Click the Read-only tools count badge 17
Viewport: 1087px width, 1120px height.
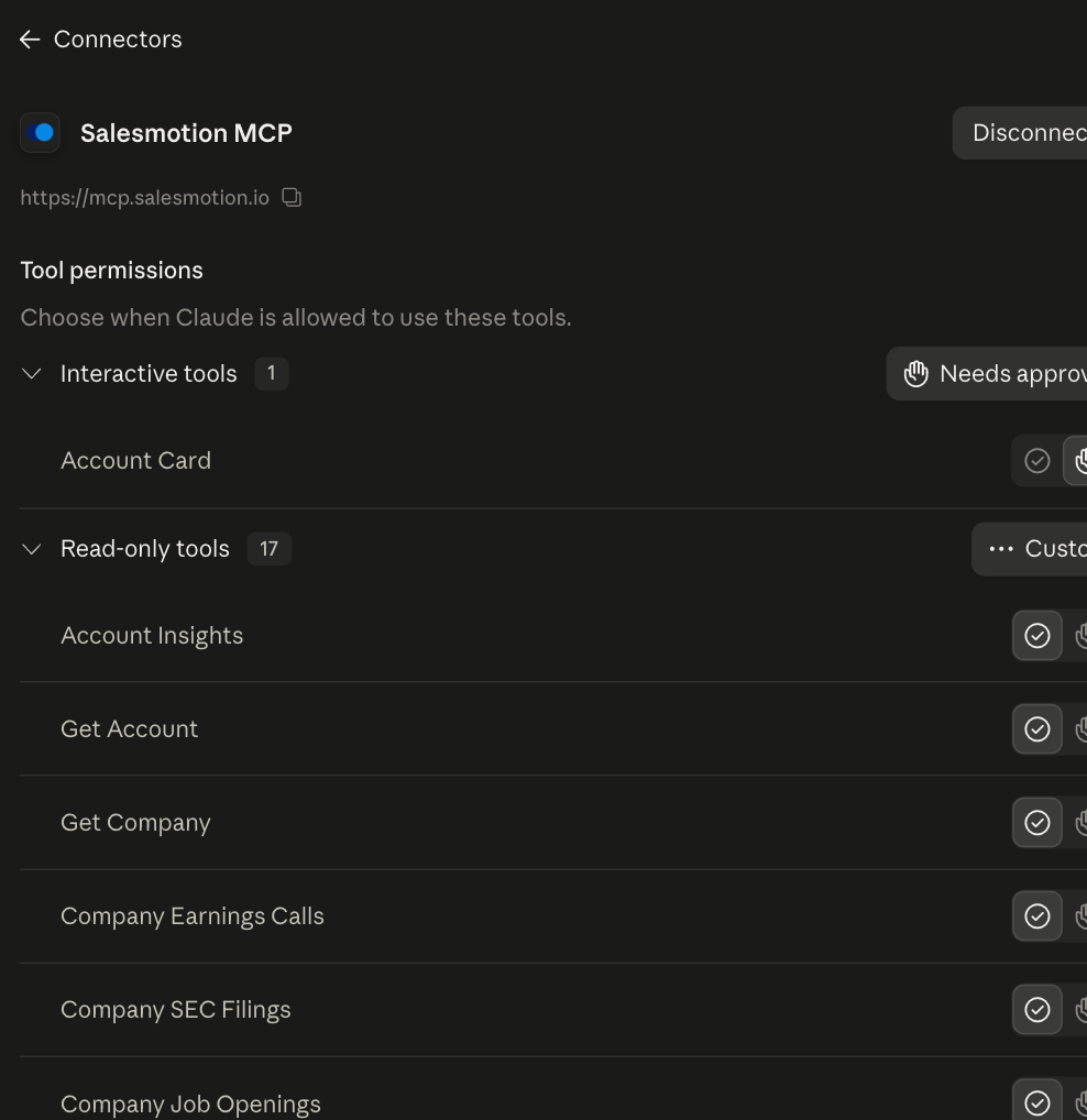(269, 549)
